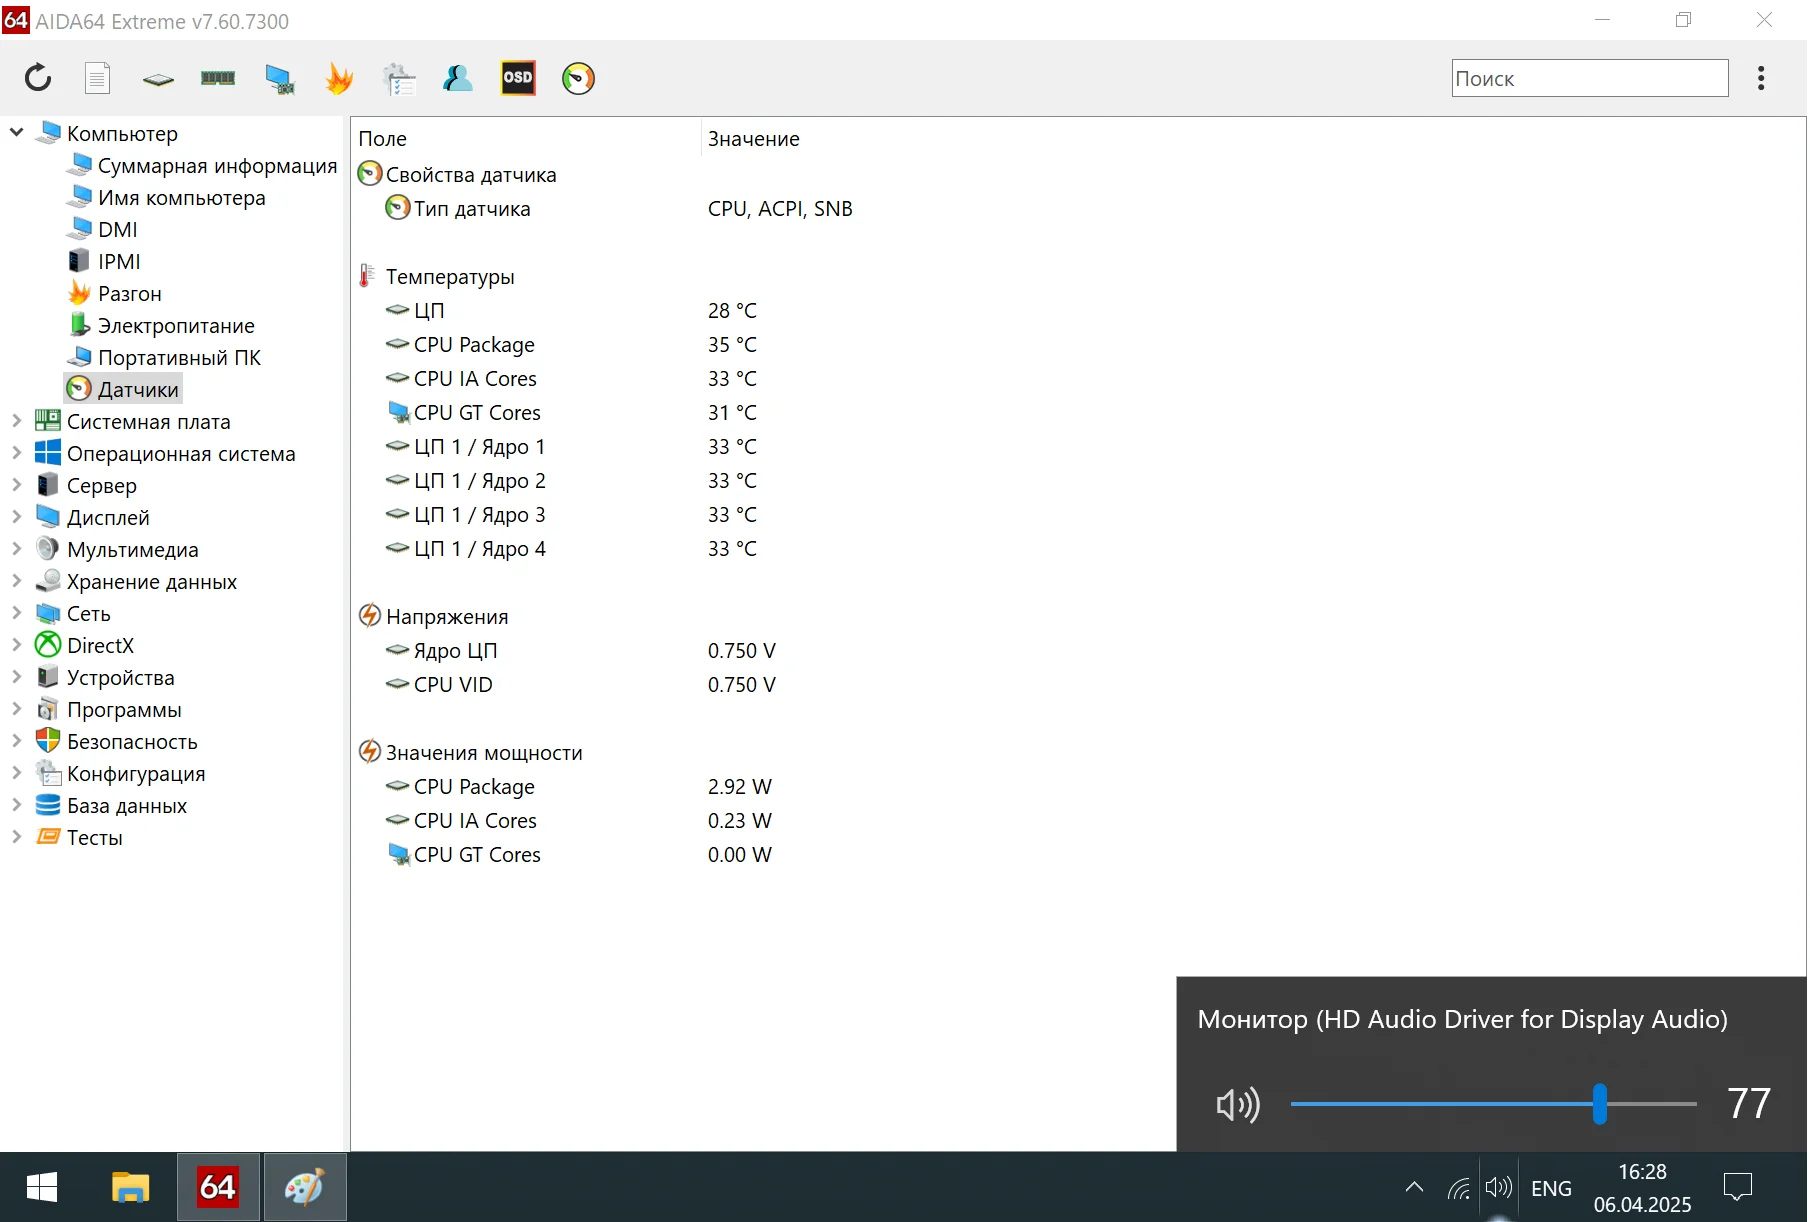1810x1222 pixels.
Task: Collapse the Компьютер tree node
Action: point(17,132)
